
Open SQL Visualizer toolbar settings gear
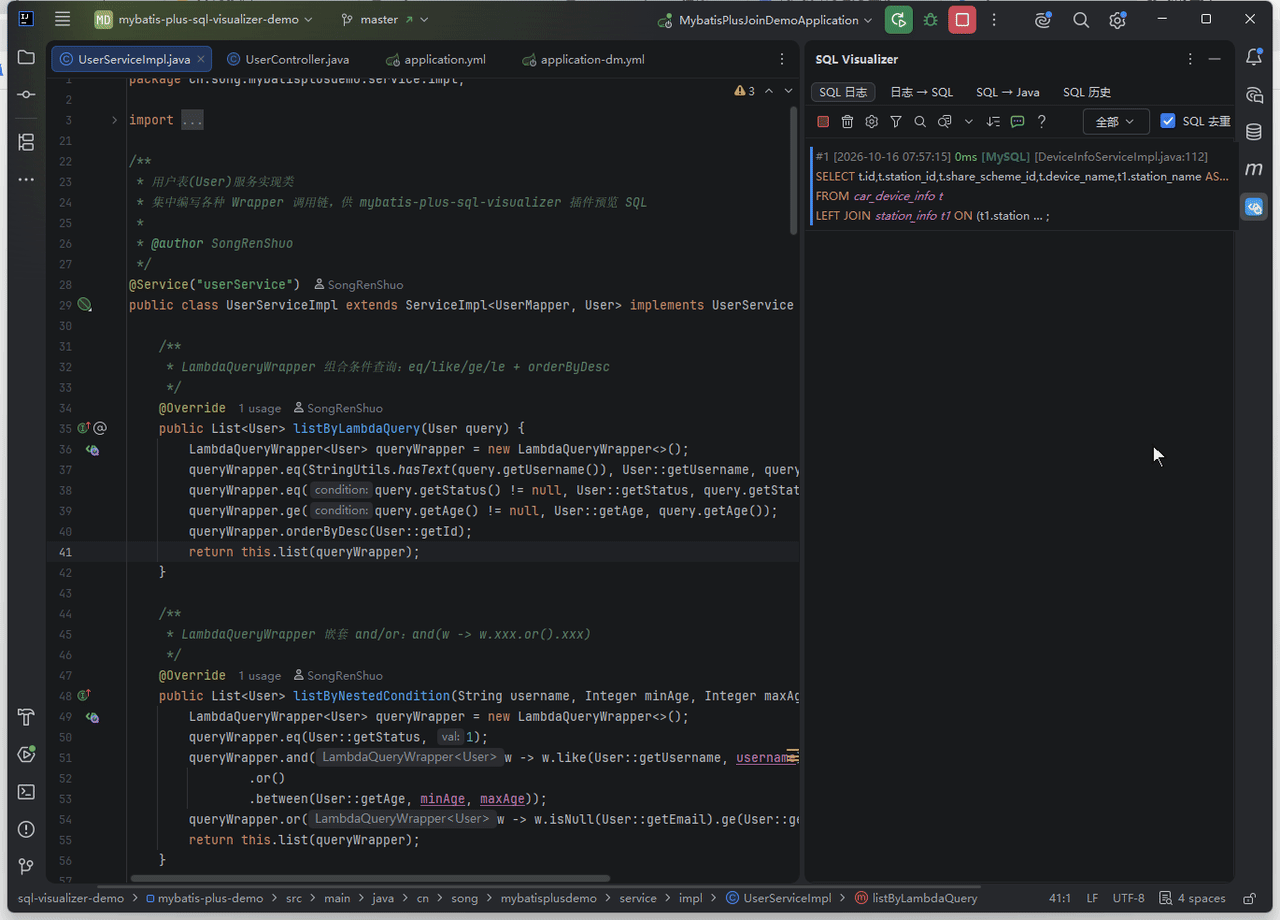(x=871, y=121)
